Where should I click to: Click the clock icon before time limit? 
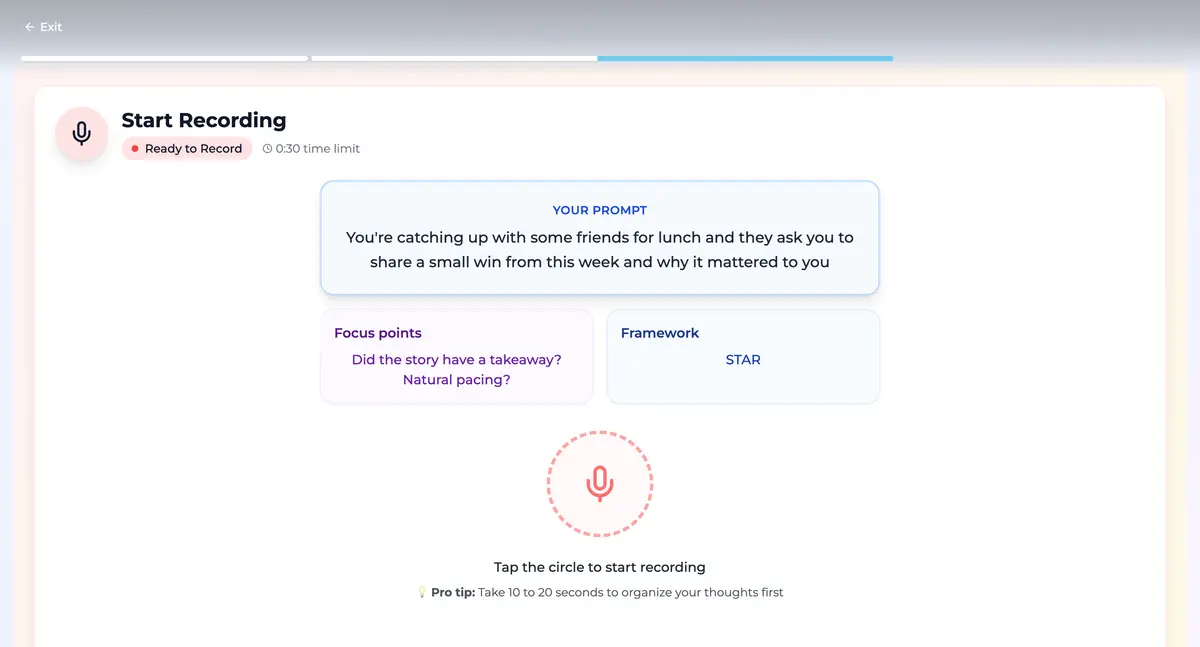coord(267,149)
